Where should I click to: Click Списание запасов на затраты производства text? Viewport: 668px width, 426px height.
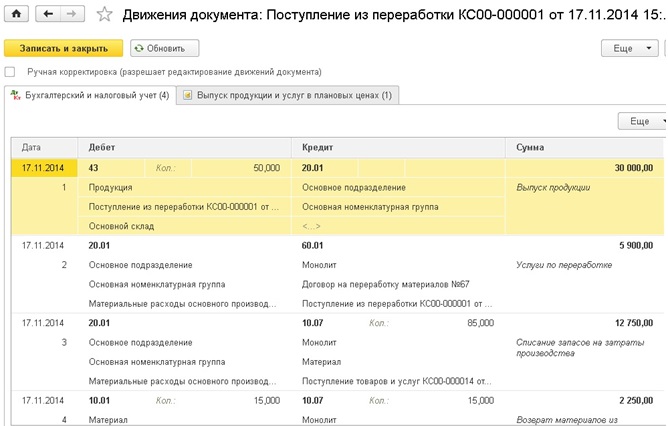point(580,348)
